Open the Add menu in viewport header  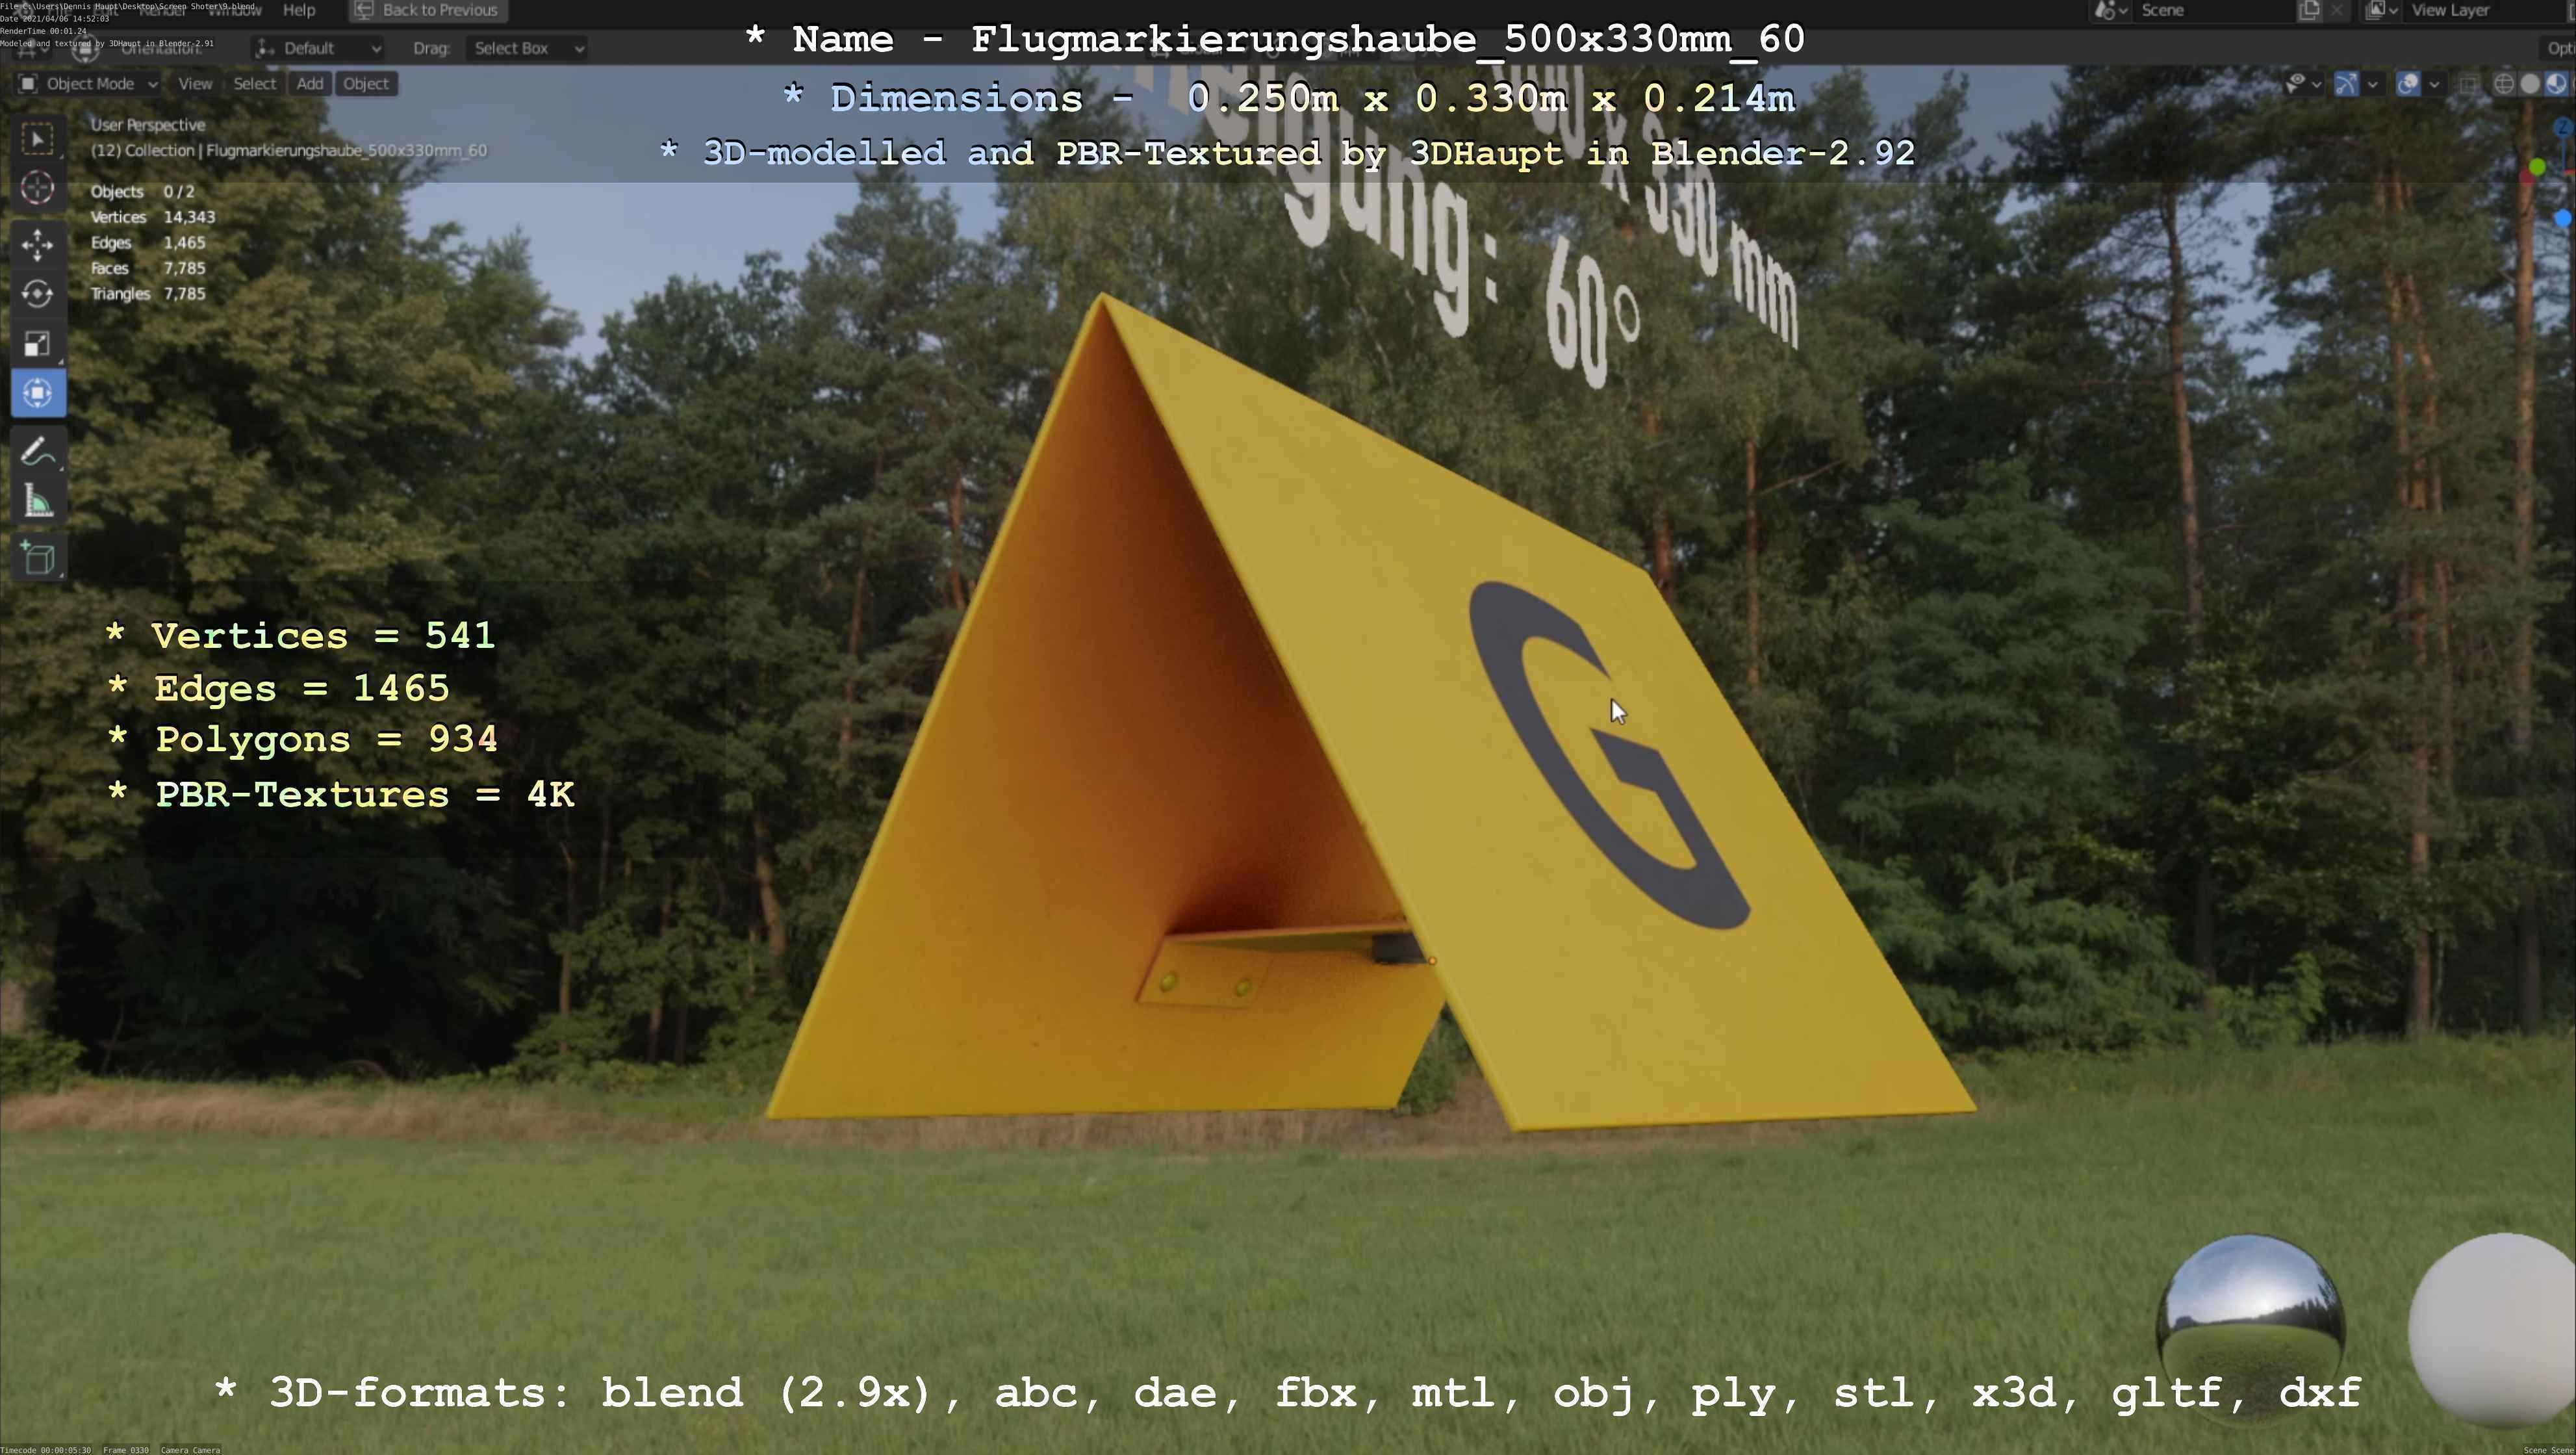click(x=310, y=84)
